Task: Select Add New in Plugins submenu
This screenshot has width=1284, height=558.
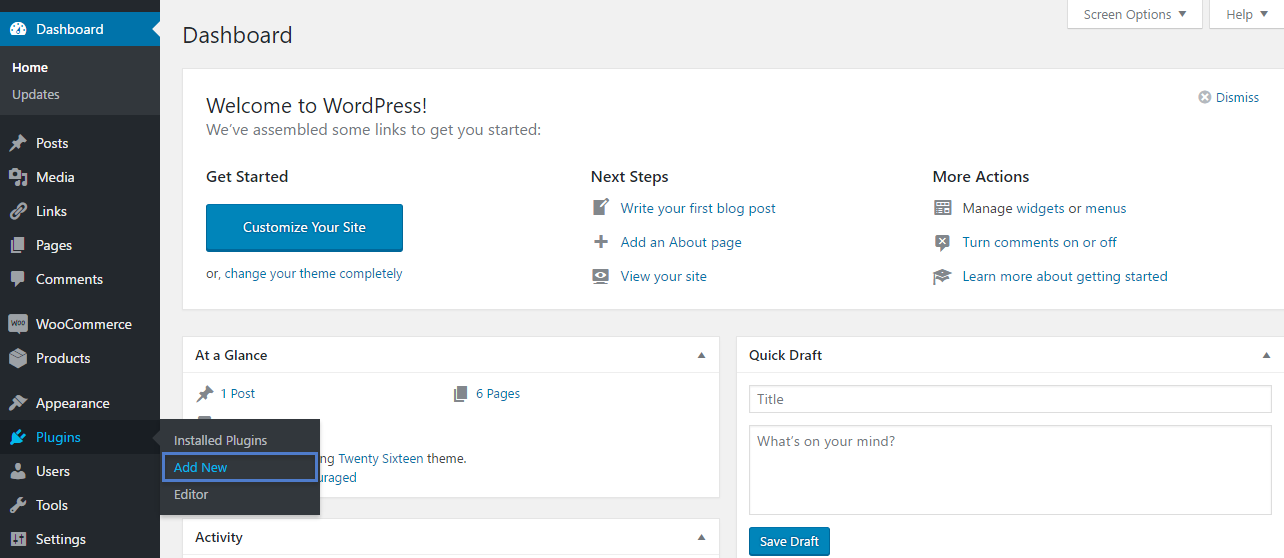Action: coord(239,467)
